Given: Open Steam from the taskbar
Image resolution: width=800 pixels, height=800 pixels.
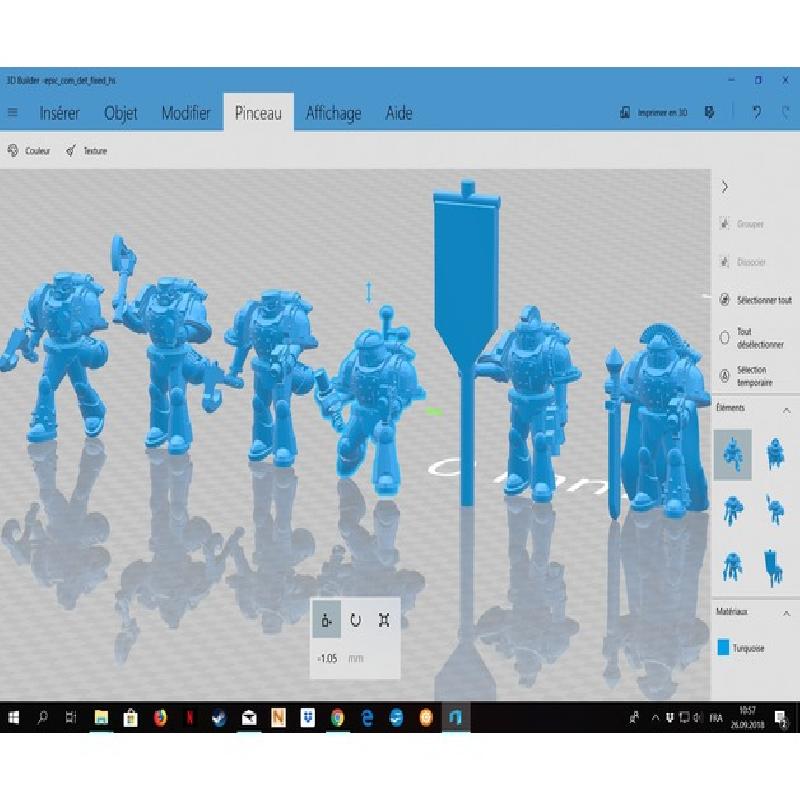Looking at the screenshot, I should [219, 718].
